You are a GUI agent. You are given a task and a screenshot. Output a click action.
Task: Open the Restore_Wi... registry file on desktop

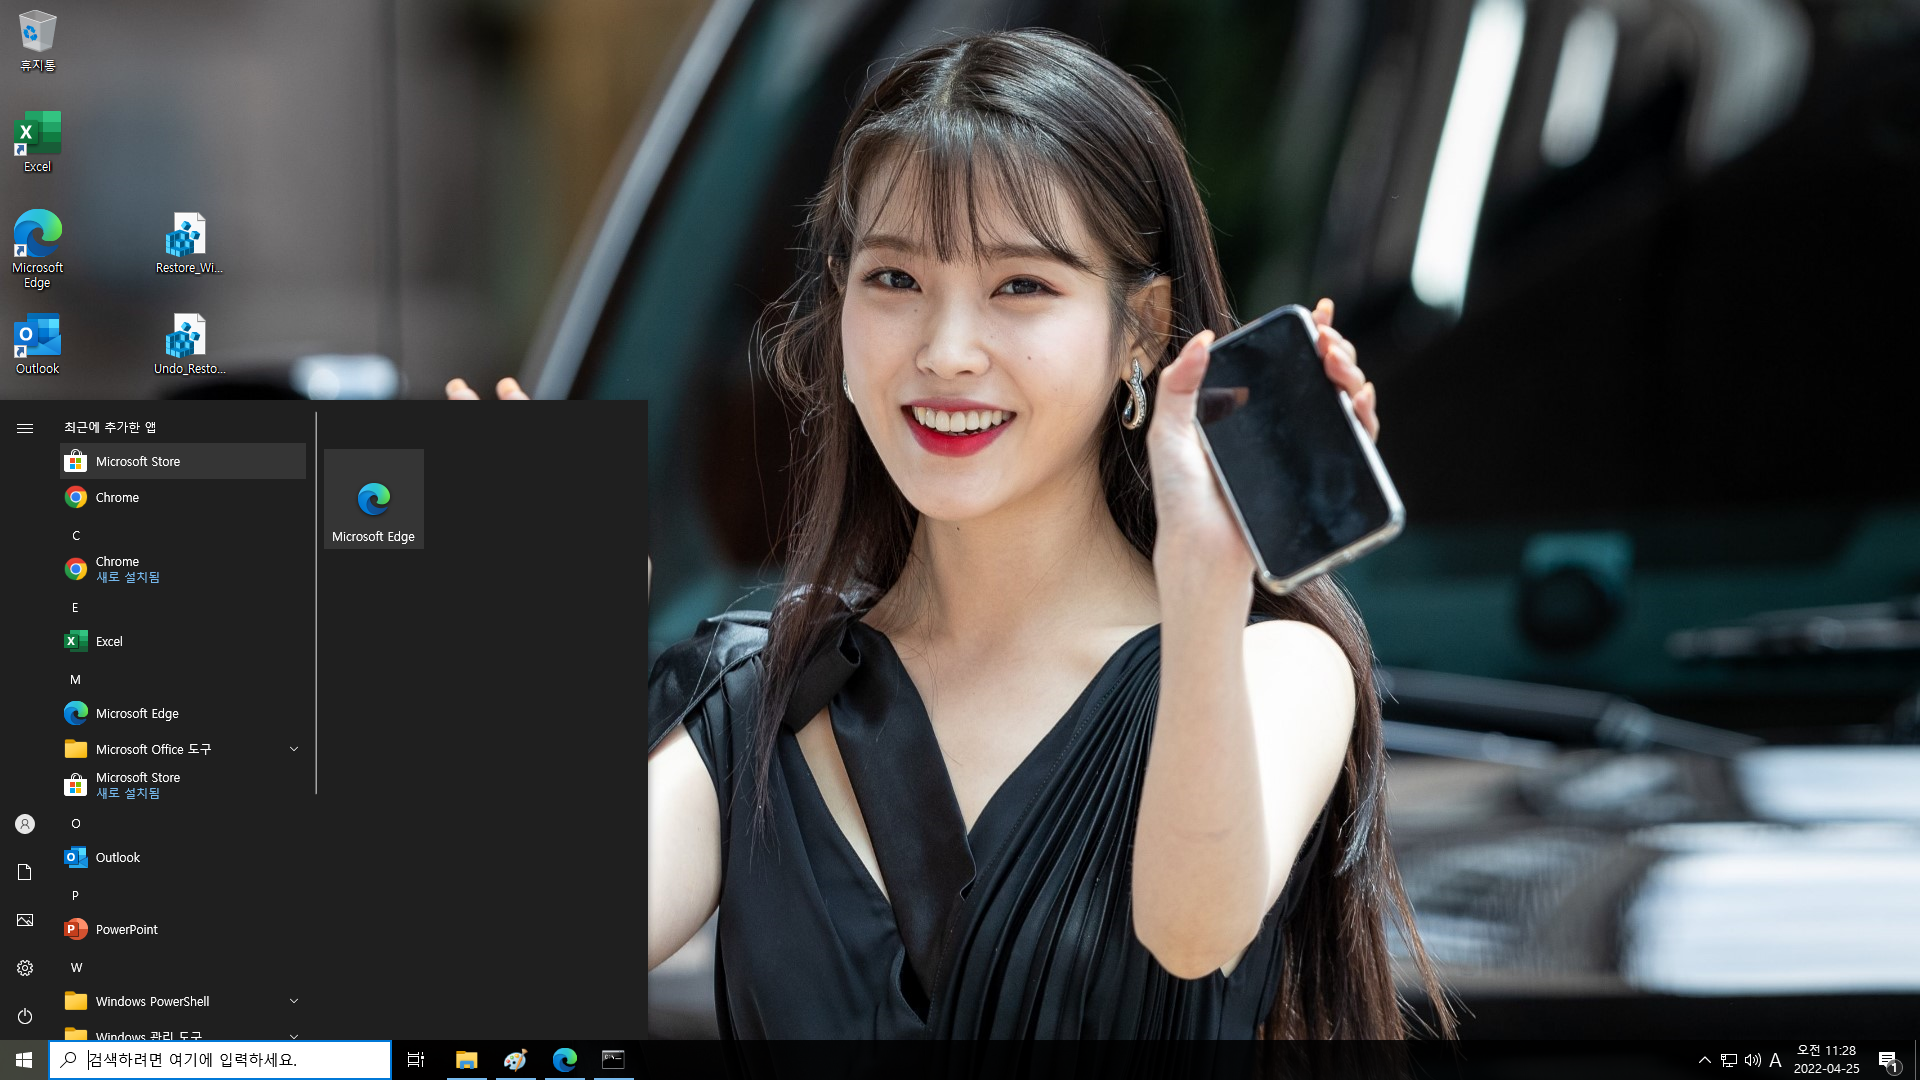click(189, 243)
